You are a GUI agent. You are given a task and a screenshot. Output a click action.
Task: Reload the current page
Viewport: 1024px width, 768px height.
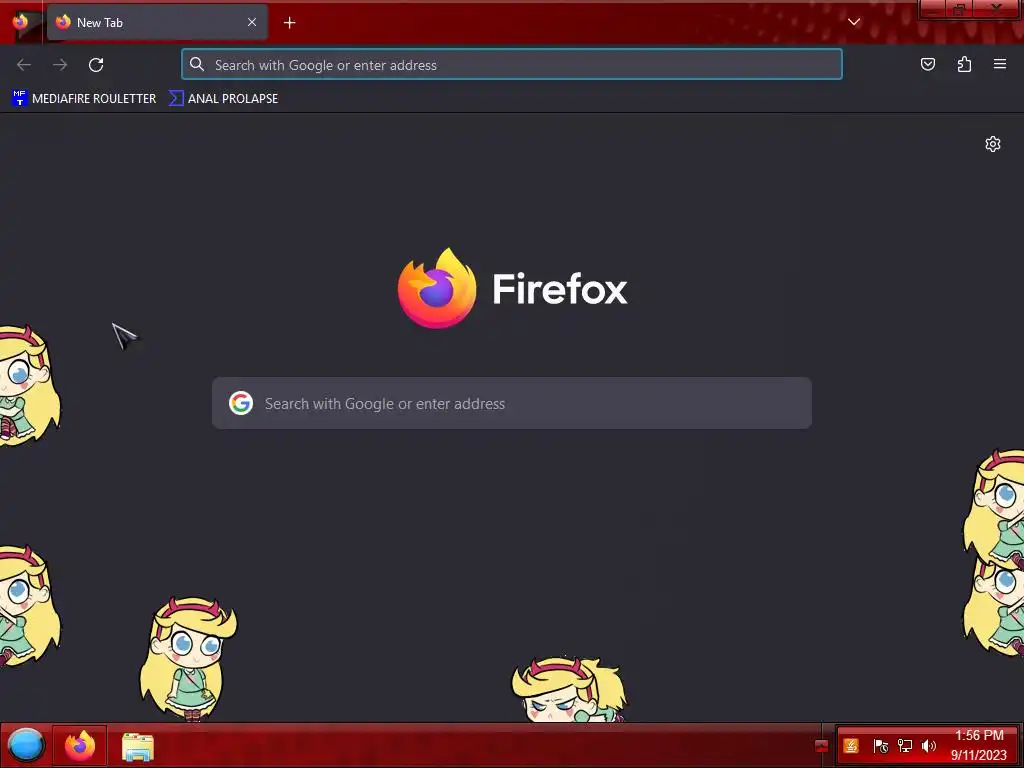(96, 65)
